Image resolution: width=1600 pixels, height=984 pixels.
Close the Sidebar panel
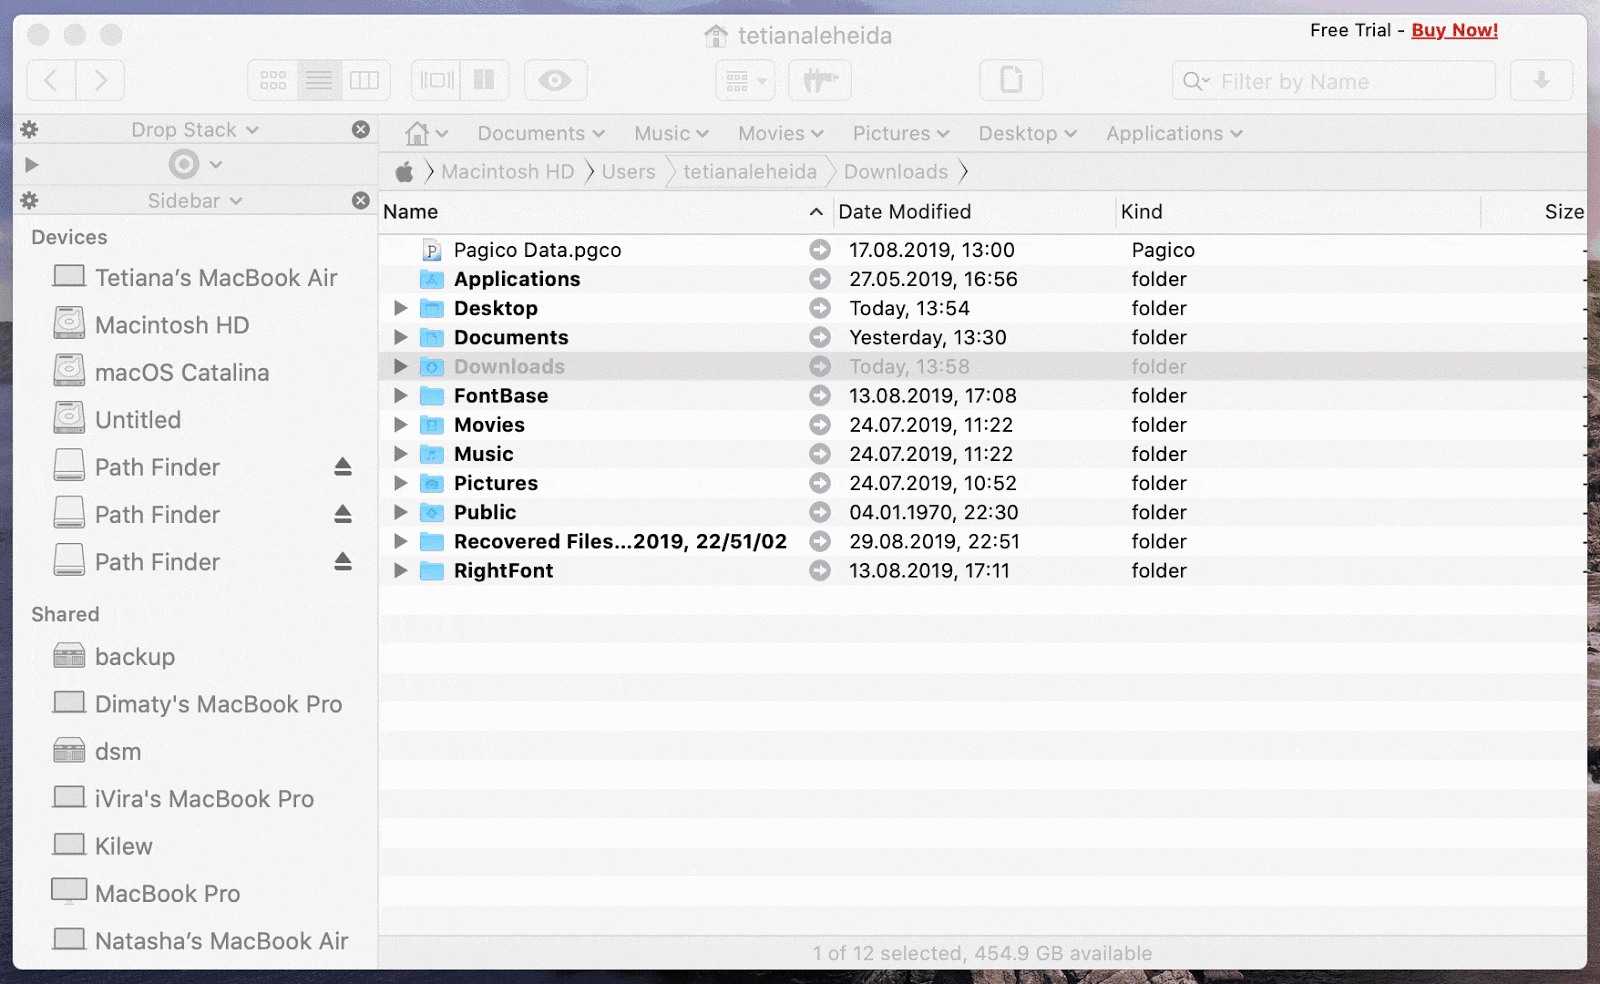361,200
